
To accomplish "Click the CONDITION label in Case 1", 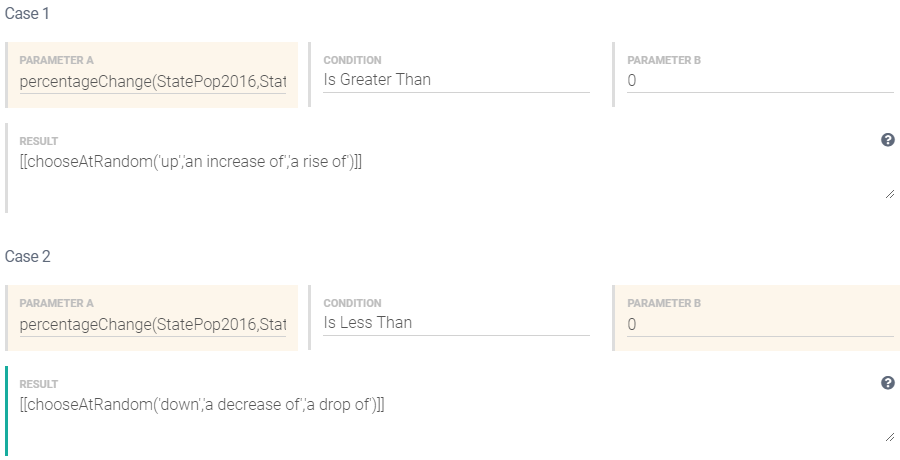I will point(352,61).
